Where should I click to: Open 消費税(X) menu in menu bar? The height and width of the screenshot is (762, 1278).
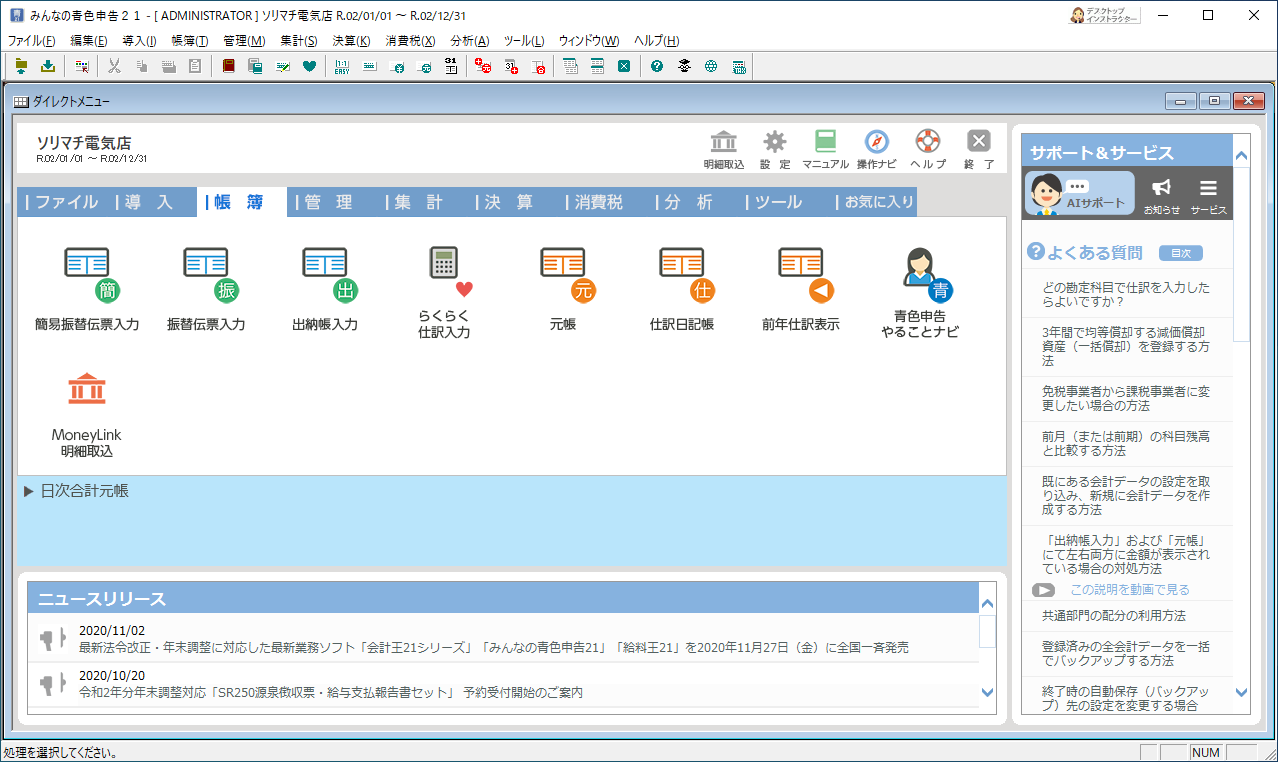tap(410, 41)
